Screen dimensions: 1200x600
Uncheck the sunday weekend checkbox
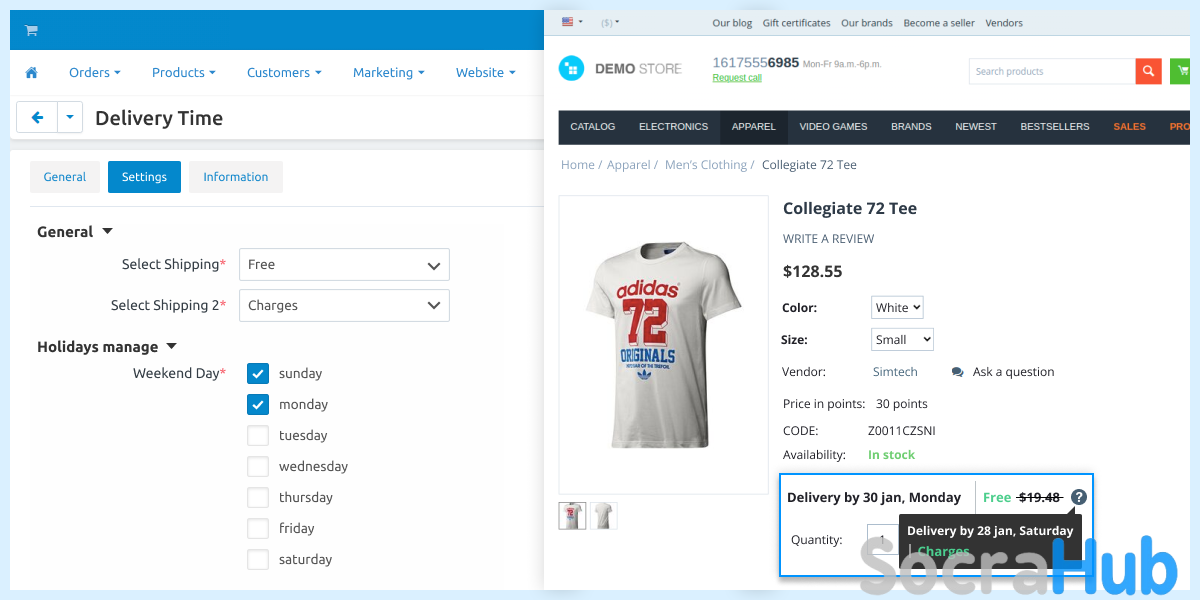click(258, 373)
